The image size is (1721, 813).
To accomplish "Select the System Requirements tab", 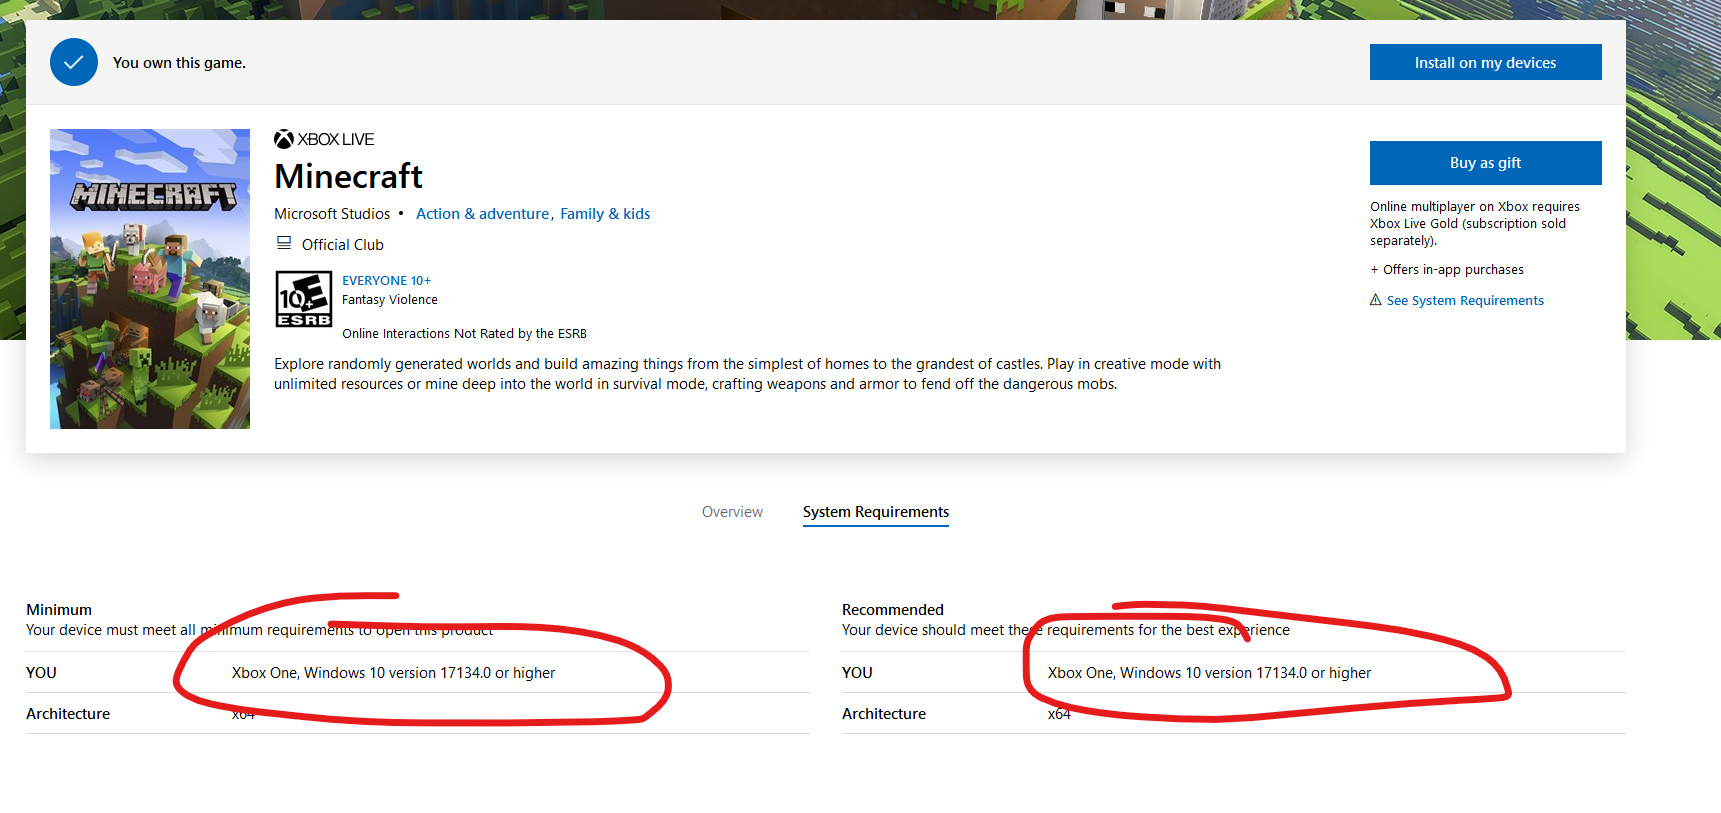I will 876,512.
